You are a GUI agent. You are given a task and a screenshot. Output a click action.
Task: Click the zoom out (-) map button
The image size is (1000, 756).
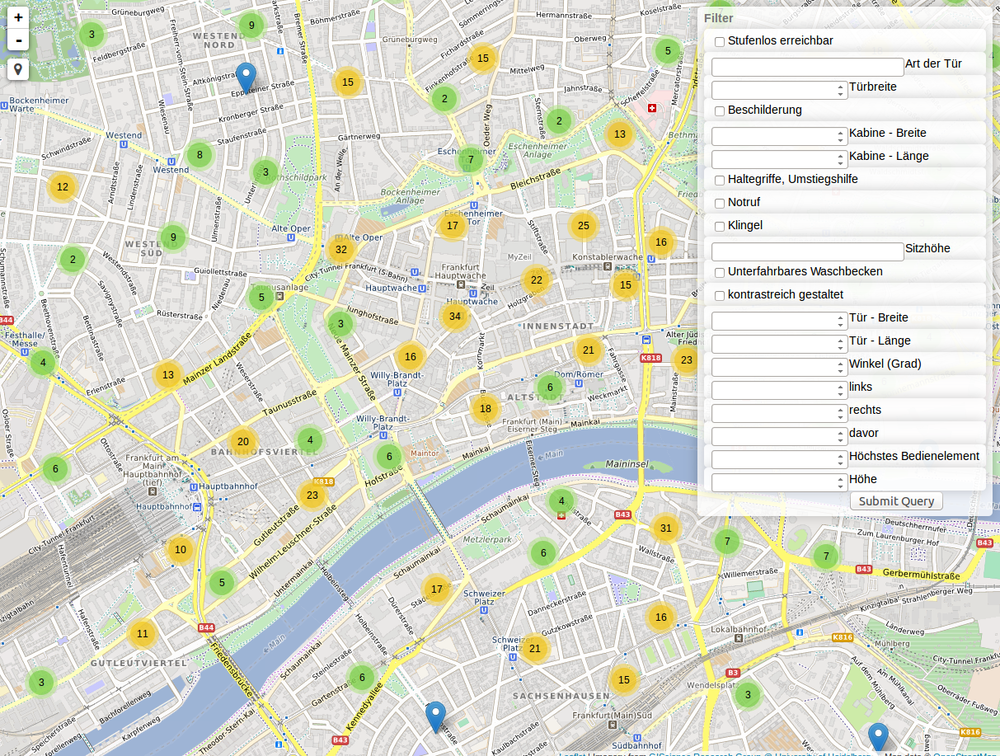18,40
